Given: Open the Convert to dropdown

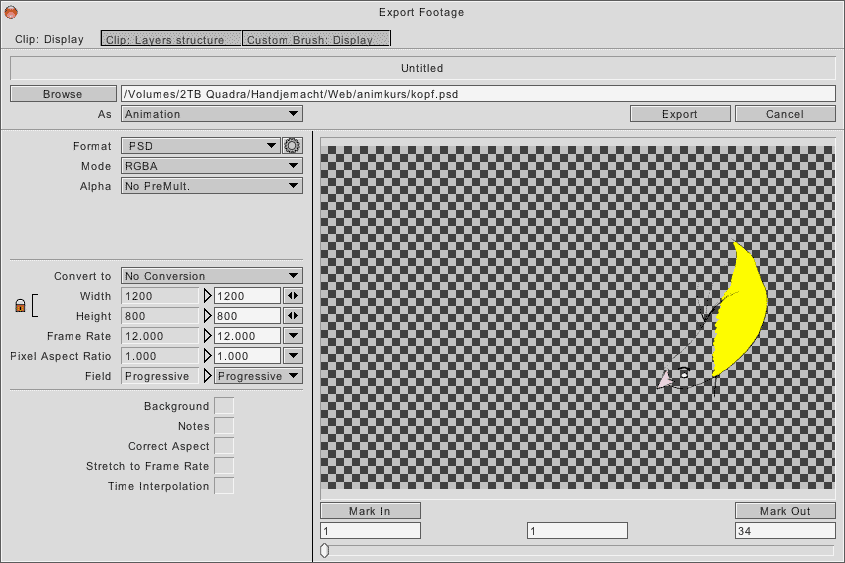Looking at the screenshot, I should (212, 276).
